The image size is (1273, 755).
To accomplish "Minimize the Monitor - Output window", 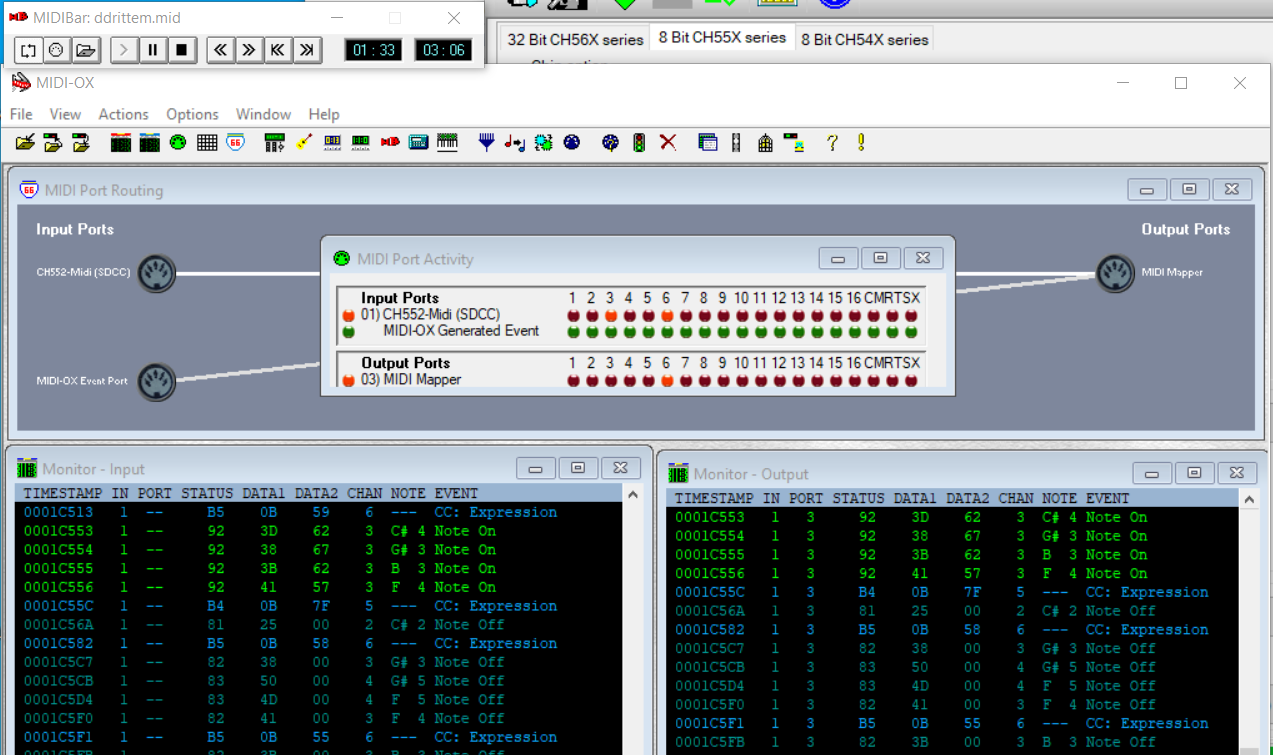I will pyautogui.click(x=1152, y=473).
